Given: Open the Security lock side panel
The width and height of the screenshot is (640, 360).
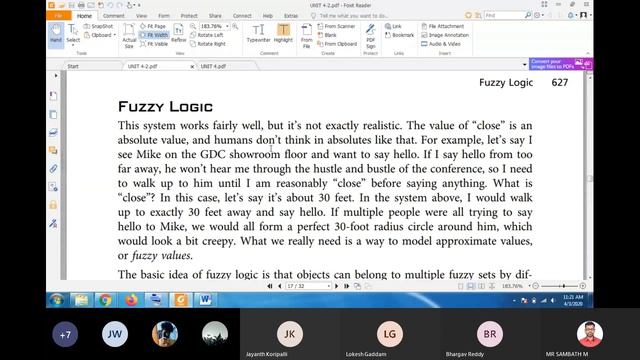Looking at the screenshot, I should pyautogui.click(x=53, y=205).
